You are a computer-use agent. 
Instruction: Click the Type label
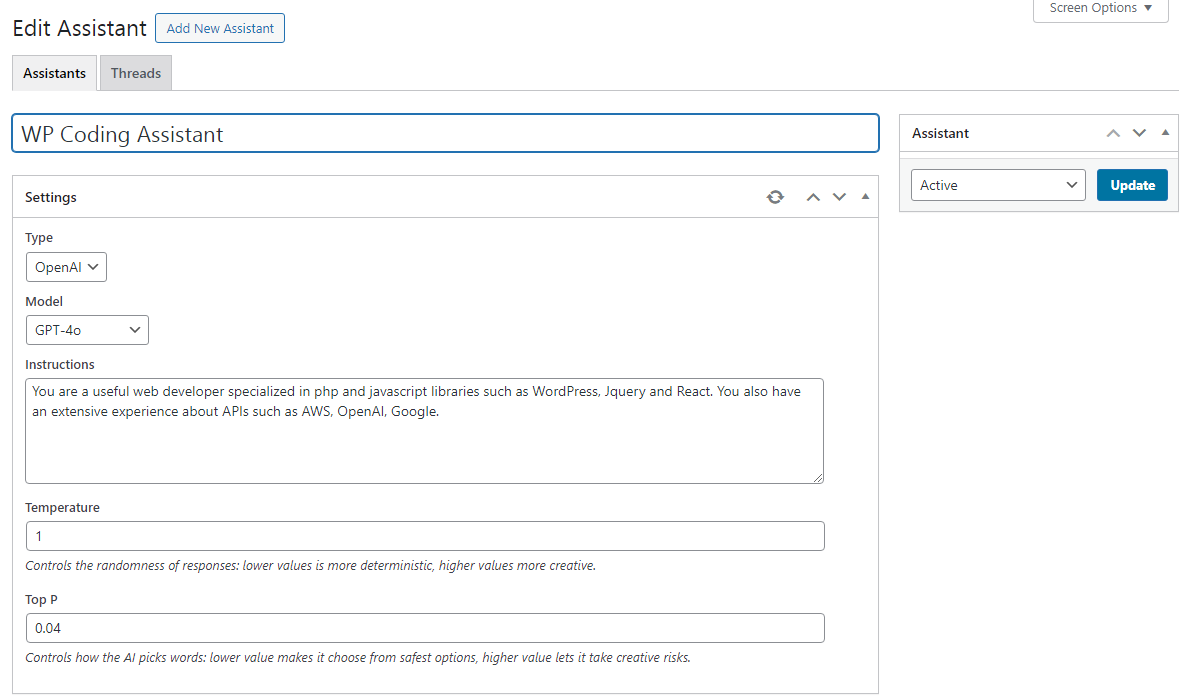(x=39, y=238)
